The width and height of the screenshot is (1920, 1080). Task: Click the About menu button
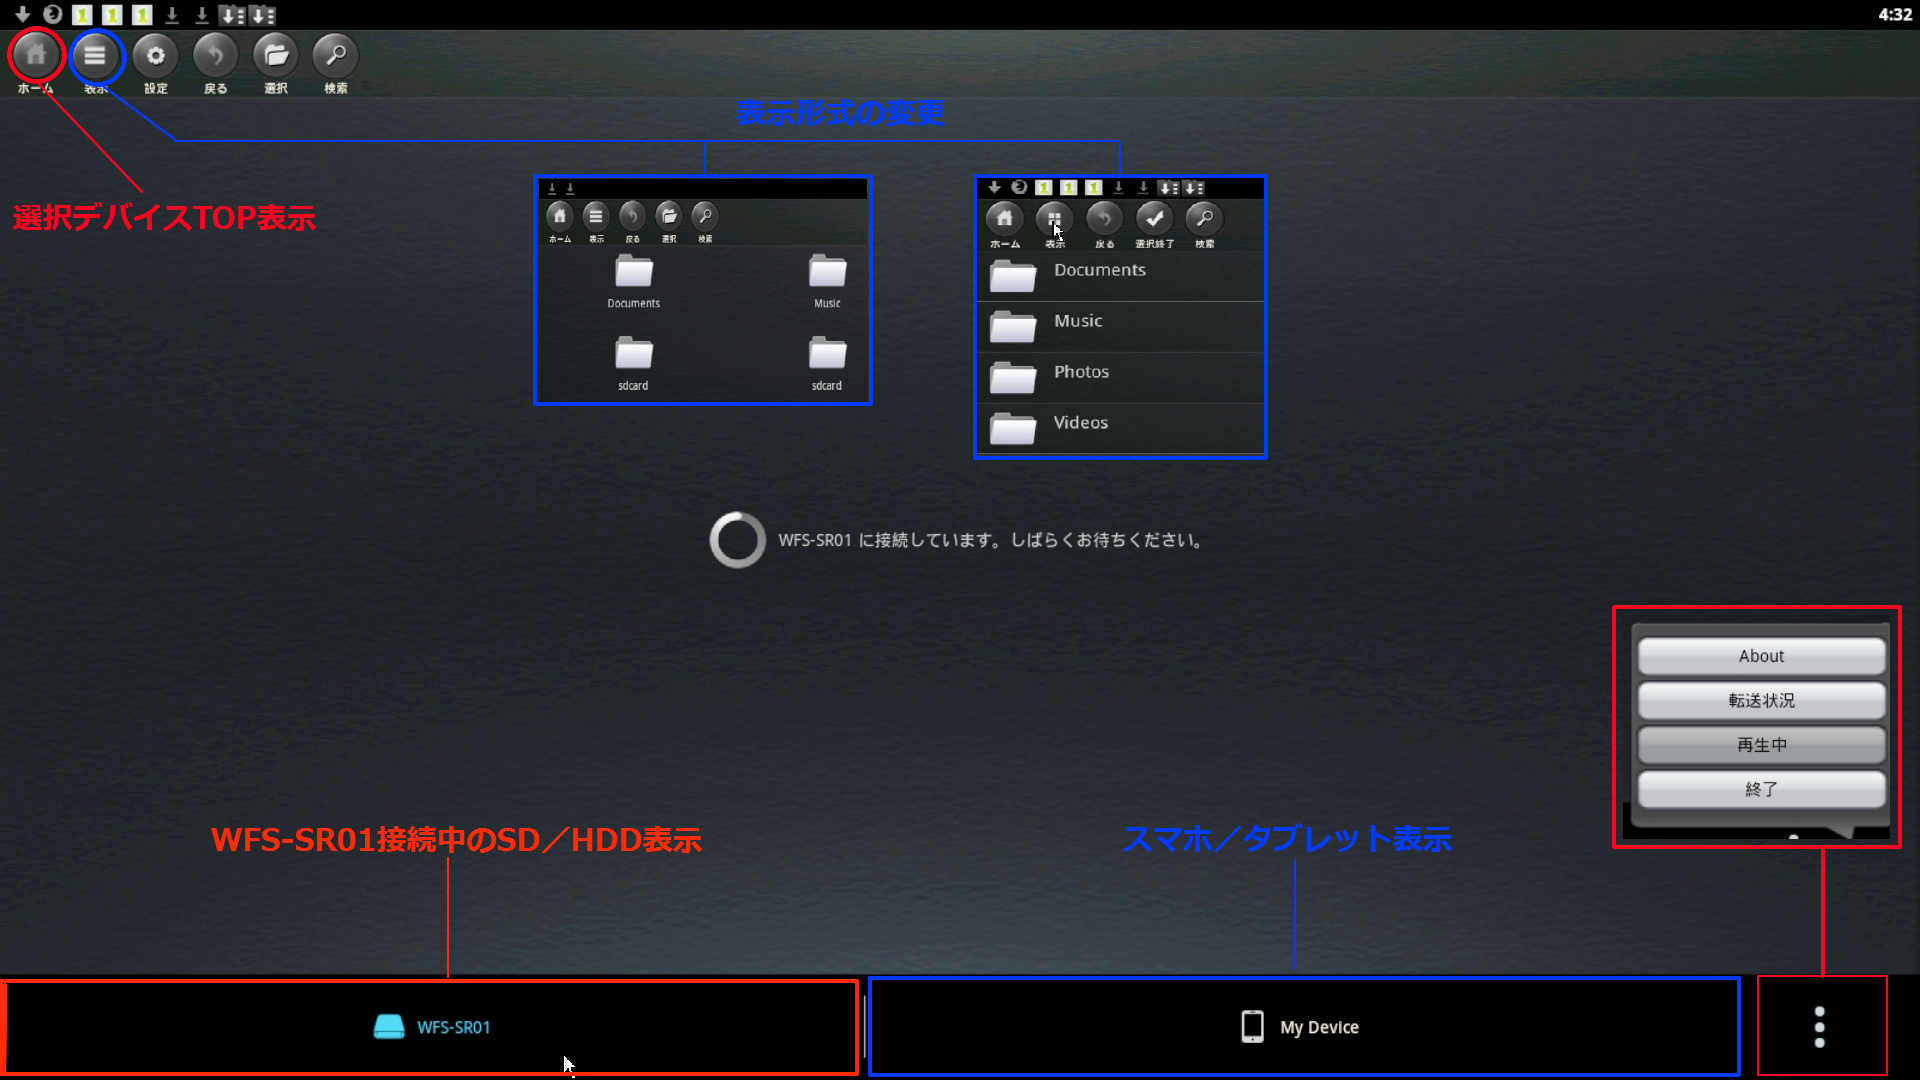tap(1761, 656)
